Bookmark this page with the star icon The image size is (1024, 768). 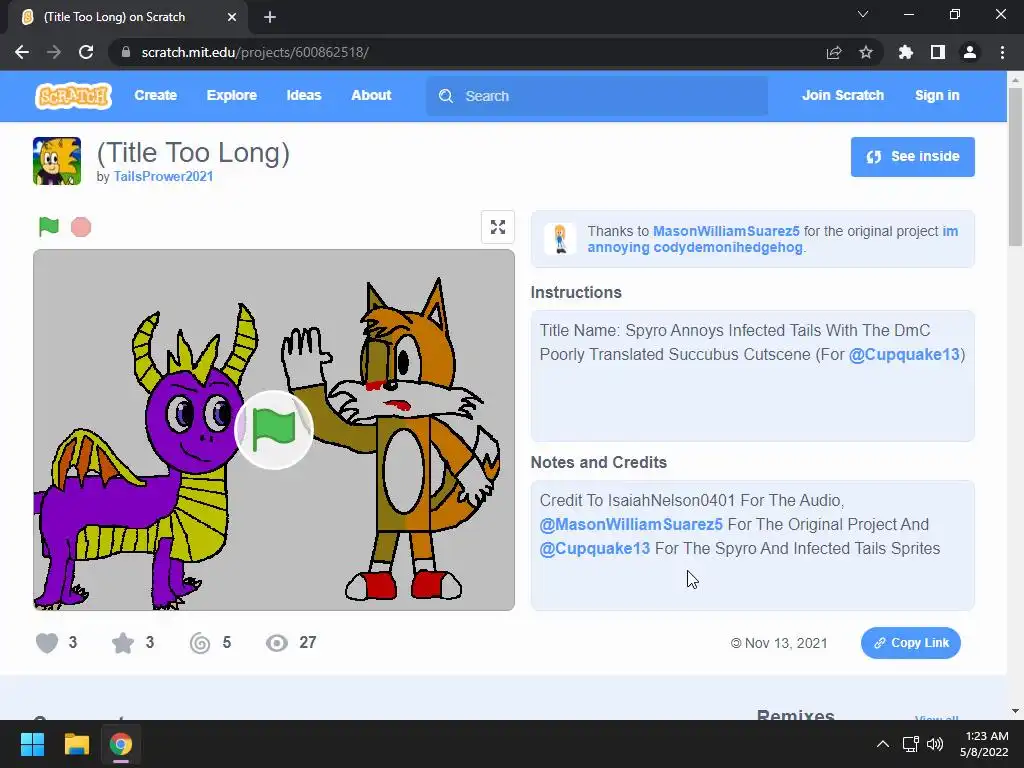tap(866, 52)
